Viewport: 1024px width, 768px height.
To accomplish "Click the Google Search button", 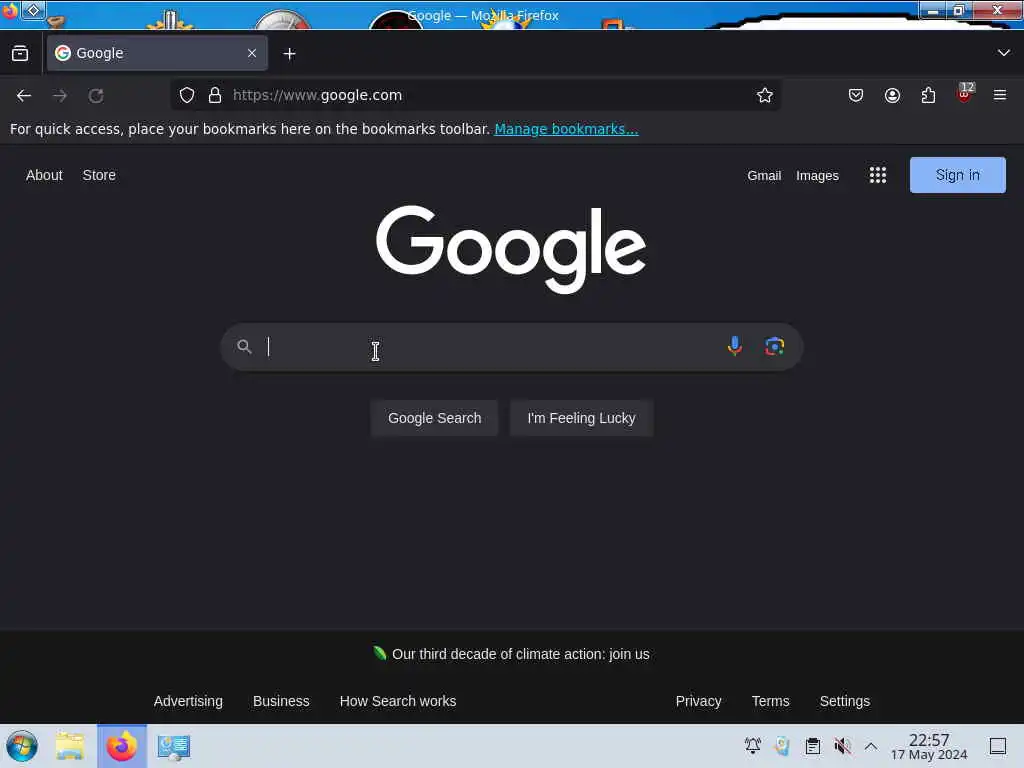I will (434, 418).
